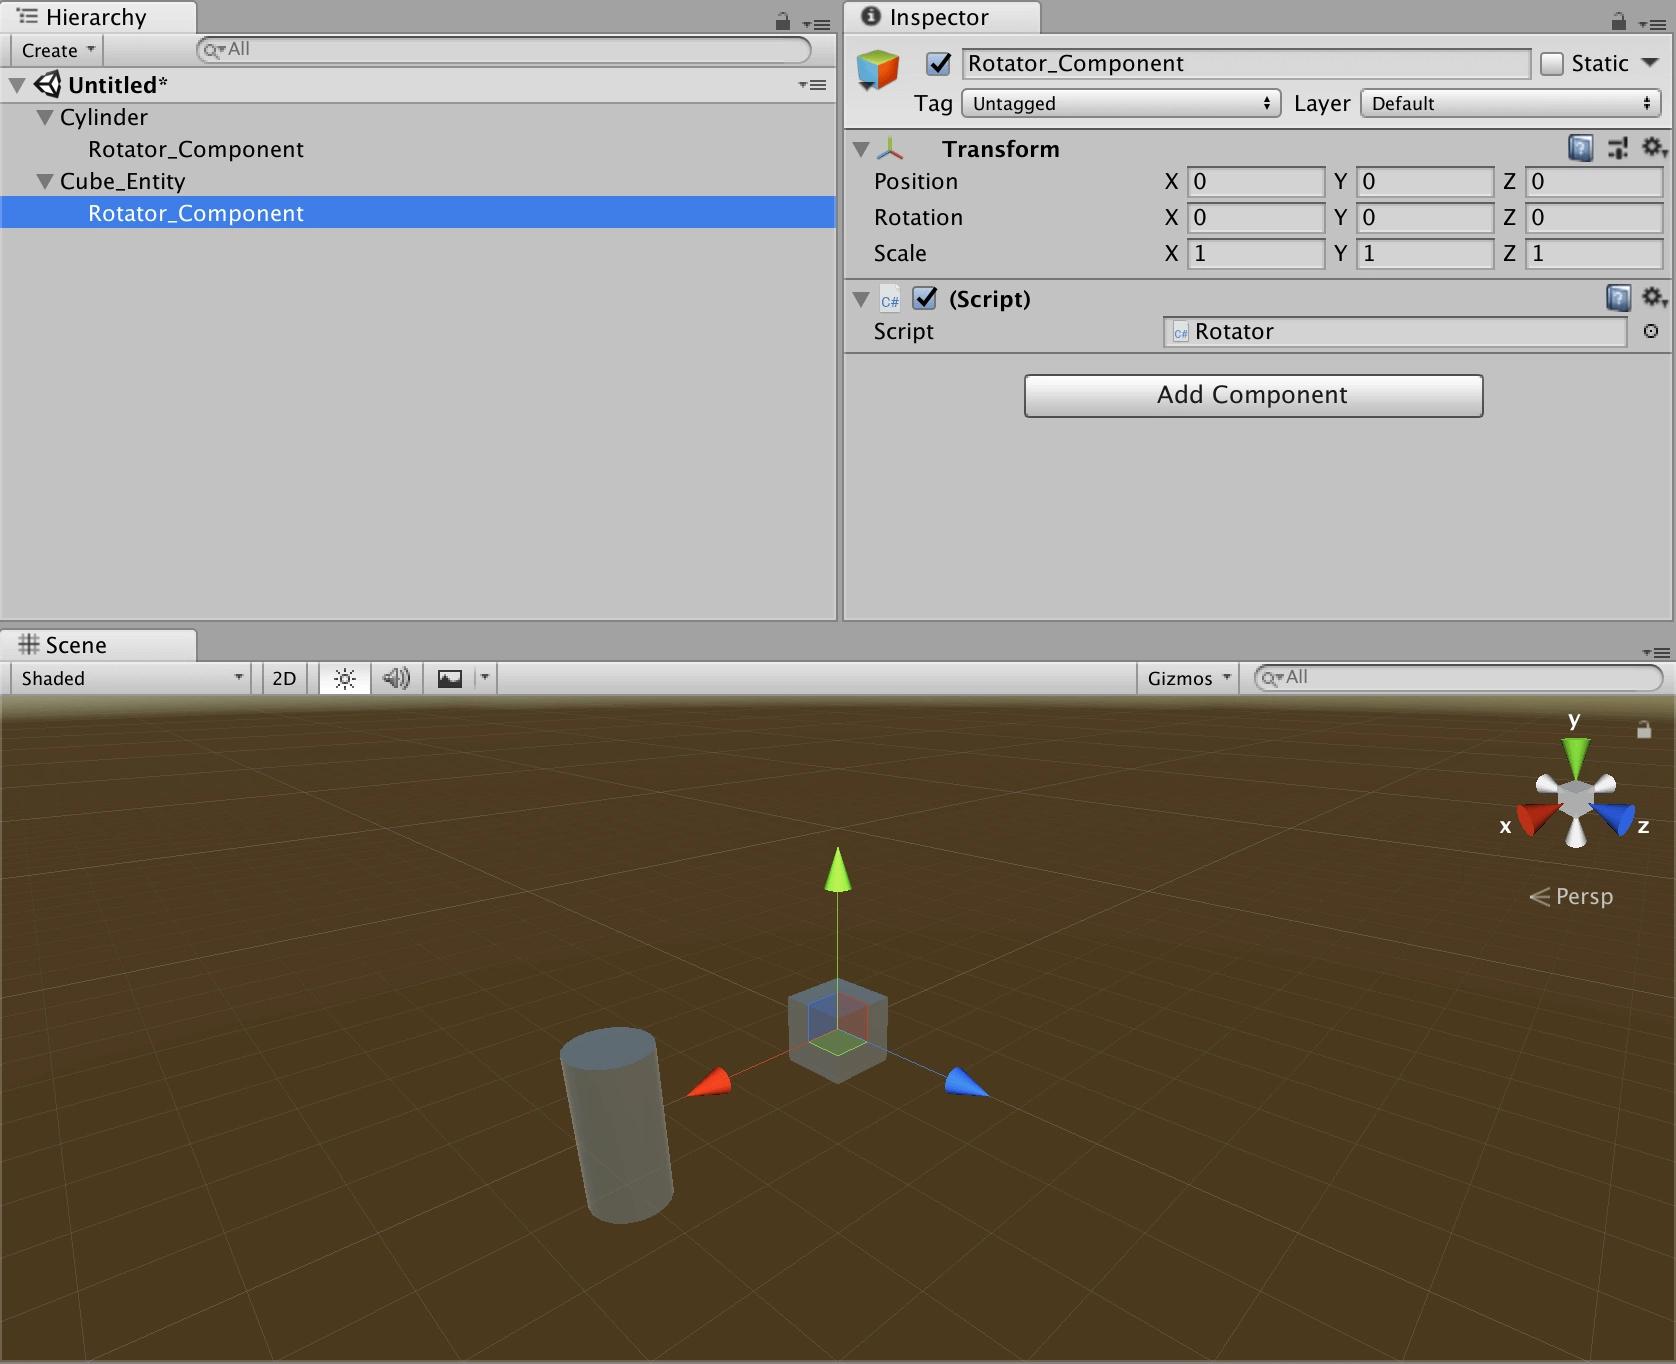1676x1364 pixels.
Task: Open Transform component help book icon
Action: (x=1580, y=149)
